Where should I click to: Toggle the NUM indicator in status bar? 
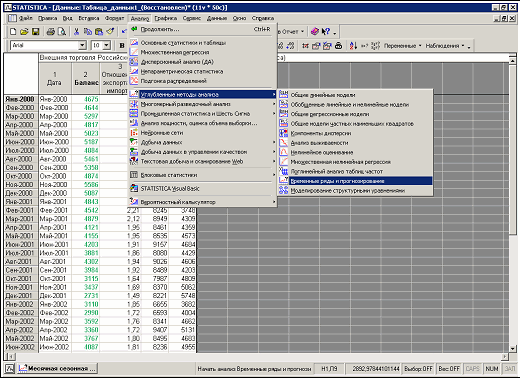coord(492,369)
